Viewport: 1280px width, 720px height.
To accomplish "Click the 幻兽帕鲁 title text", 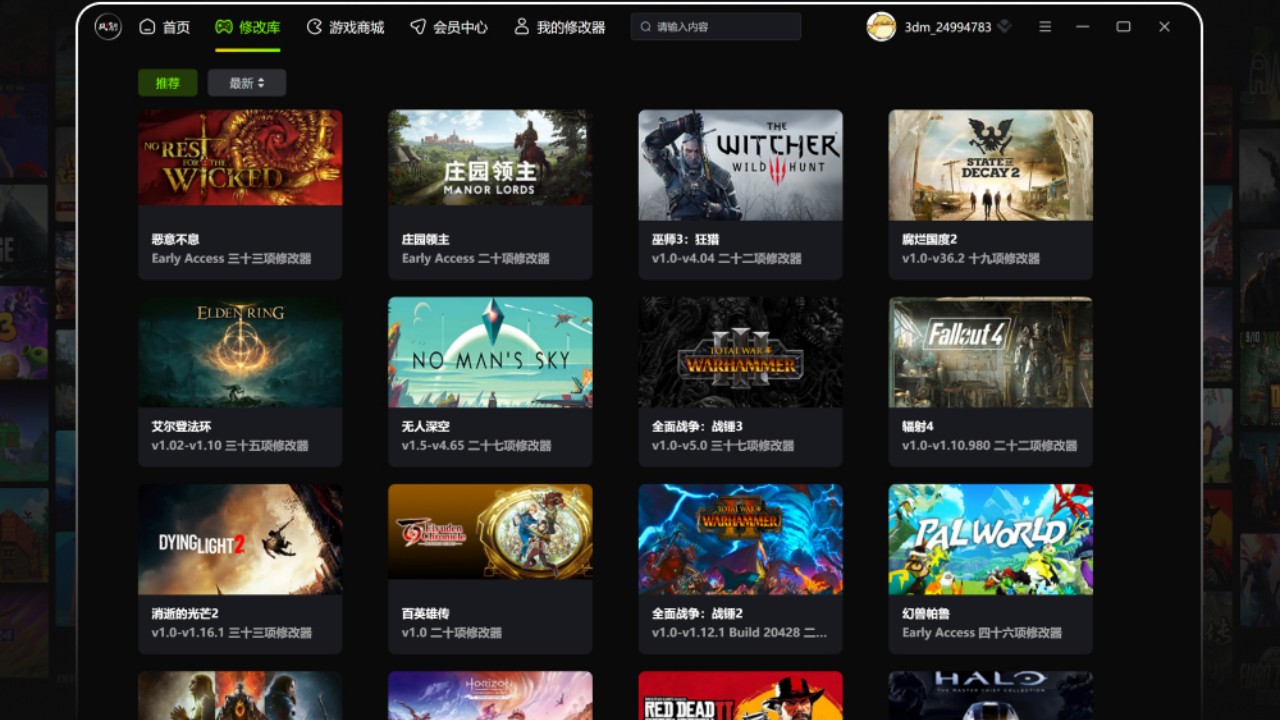I will (926, 614).
